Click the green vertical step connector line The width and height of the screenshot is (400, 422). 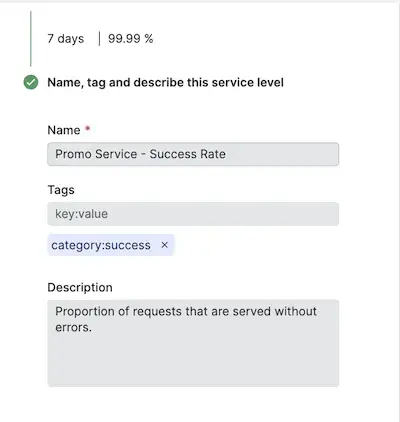tap(31, 38)
